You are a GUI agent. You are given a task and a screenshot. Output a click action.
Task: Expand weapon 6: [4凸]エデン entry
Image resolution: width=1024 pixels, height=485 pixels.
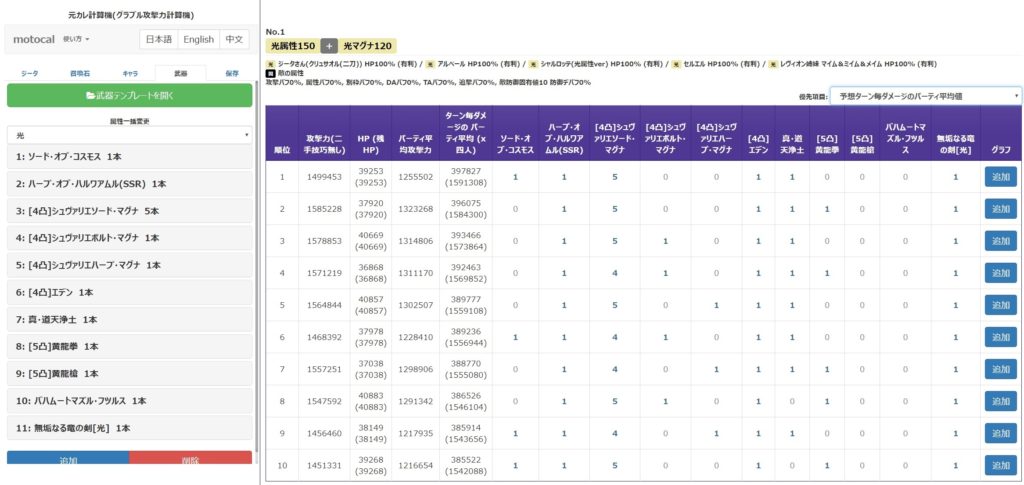pyautogui.click(x=129, y=292)
